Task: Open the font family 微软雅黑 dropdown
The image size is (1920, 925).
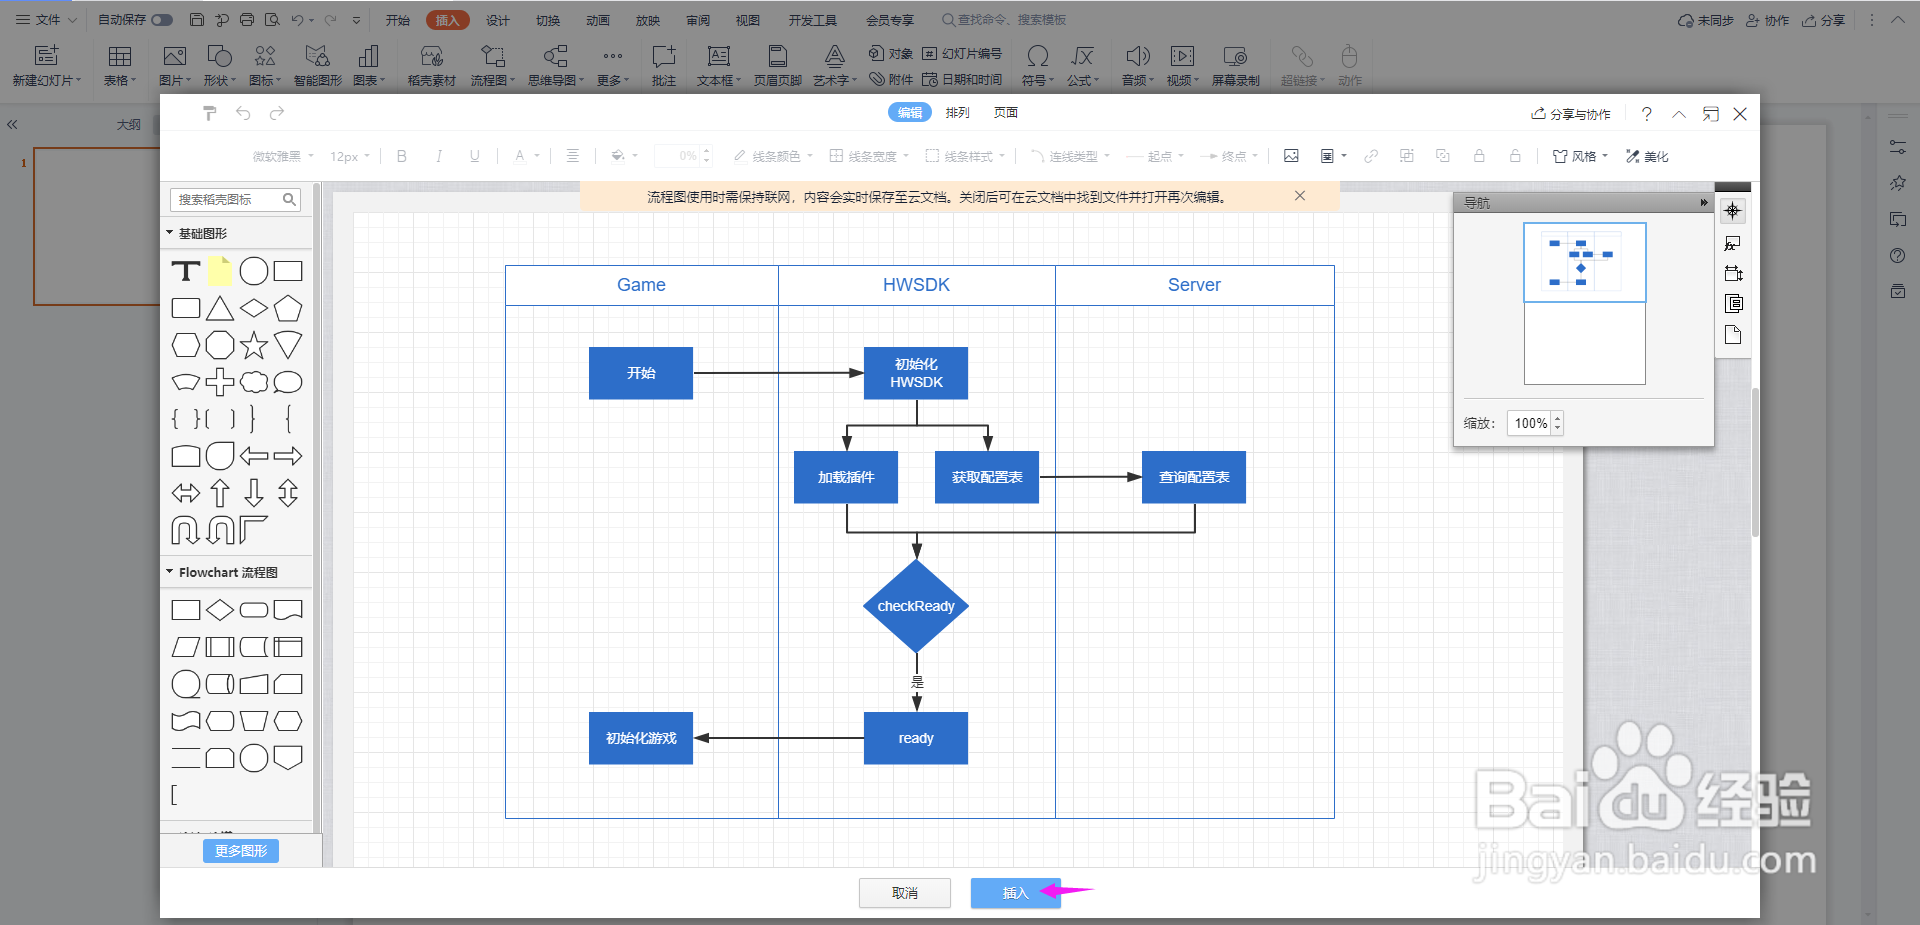Action: coord(283,156)
